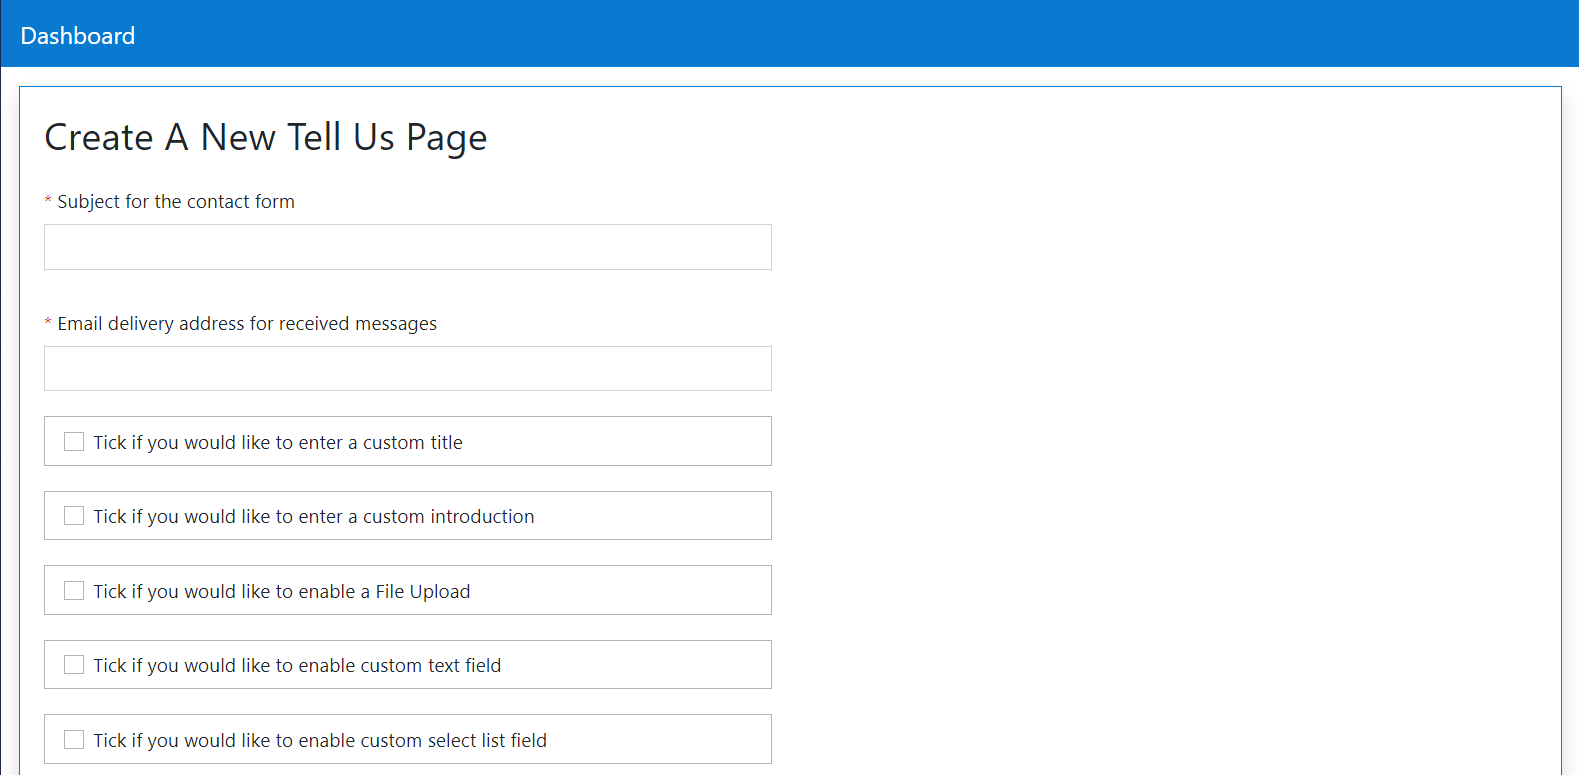Image resolution: width=1579 pixels, height=775 pixels.
Task: Click the 'enable custom select list field' label
Action: 320,741
